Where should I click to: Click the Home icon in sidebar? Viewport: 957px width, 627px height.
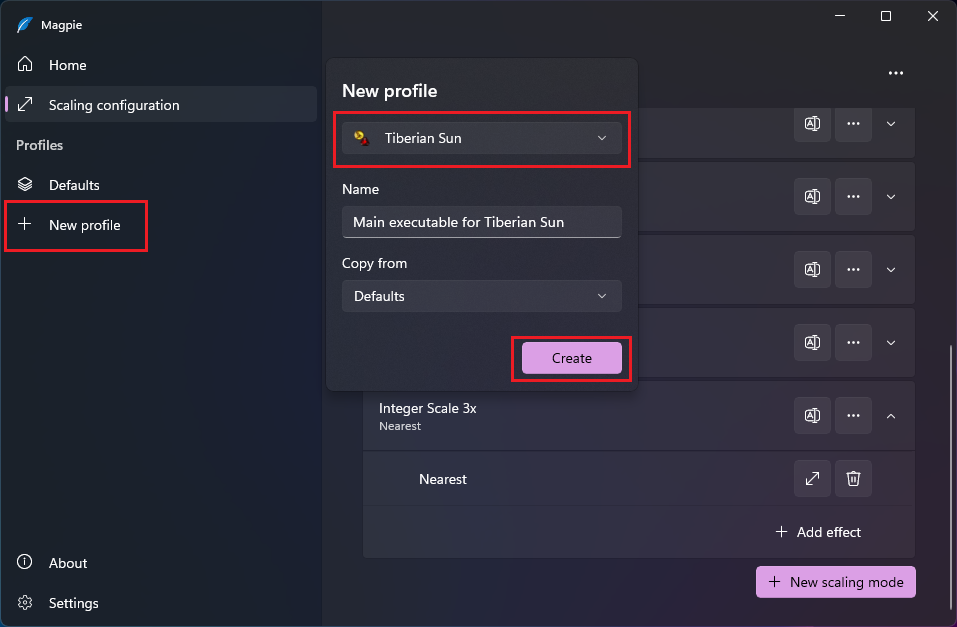(26, 65)
